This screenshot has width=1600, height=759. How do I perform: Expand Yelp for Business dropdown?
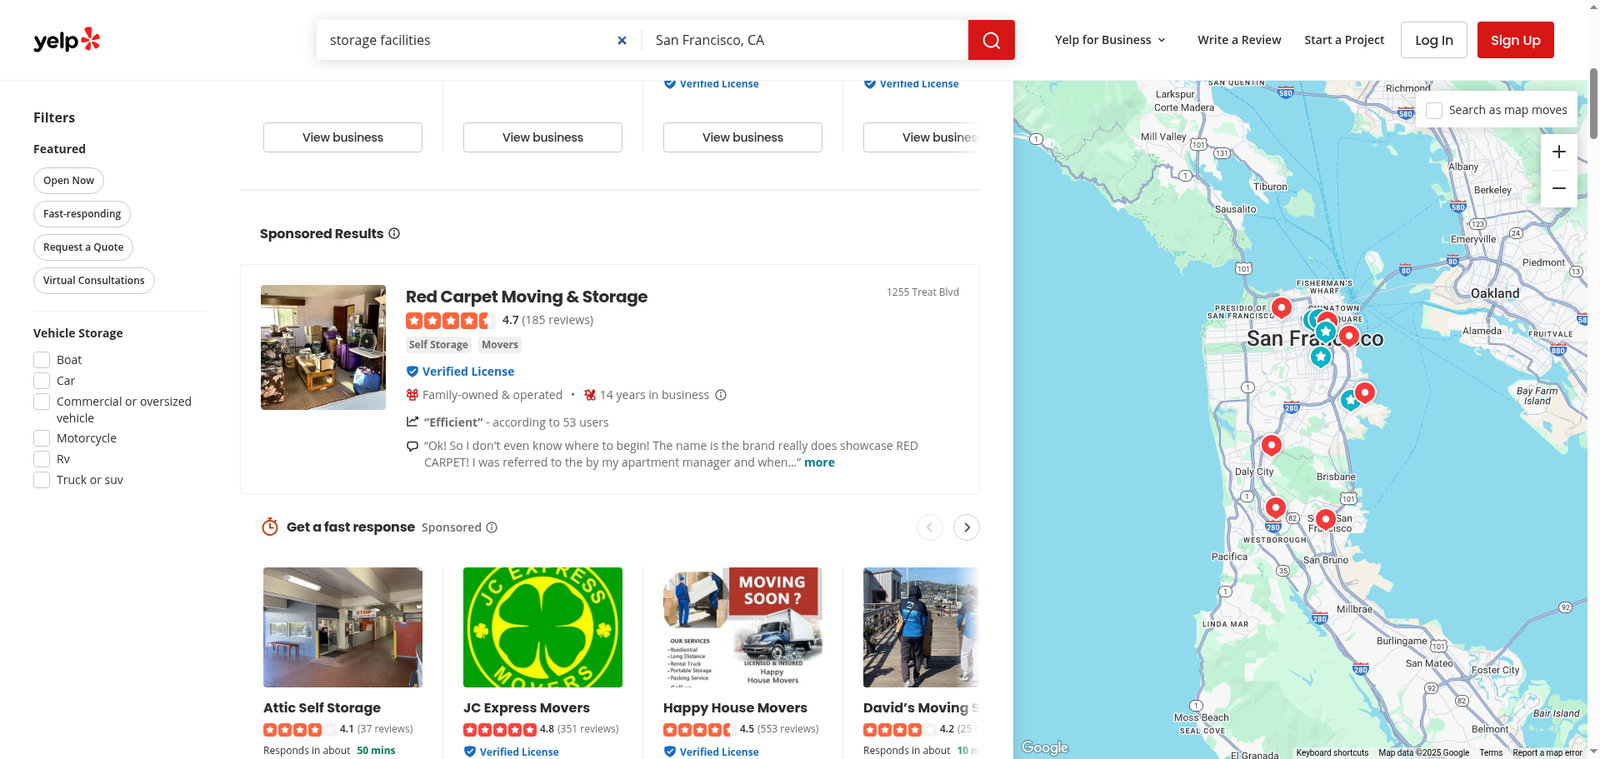tap(1110, 40)
